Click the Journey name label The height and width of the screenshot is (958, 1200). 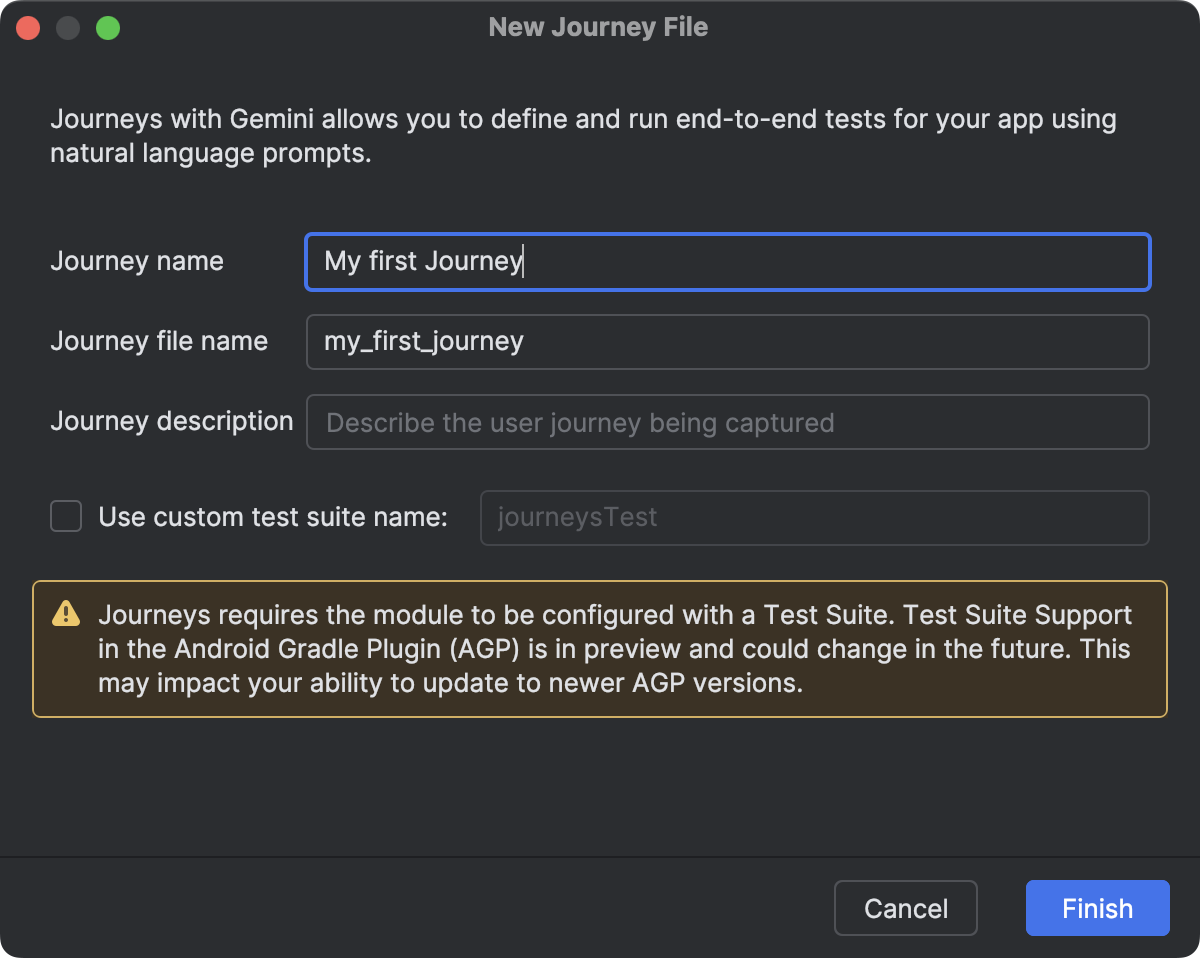click(x=136, y=261)
